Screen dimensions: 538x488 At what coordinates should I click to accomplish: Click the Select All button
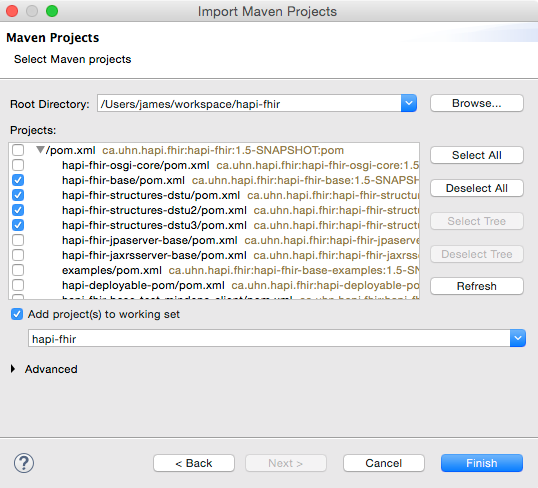[x=477, y=155]
